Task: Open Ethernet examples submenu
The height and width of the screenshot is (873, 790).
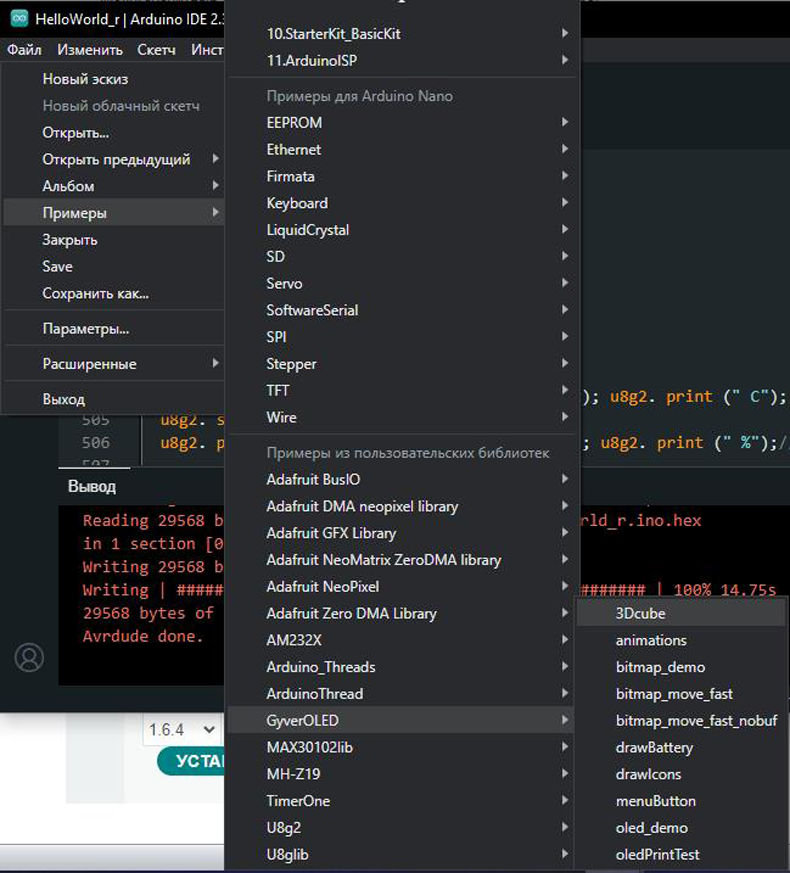Action: point(402,149)
